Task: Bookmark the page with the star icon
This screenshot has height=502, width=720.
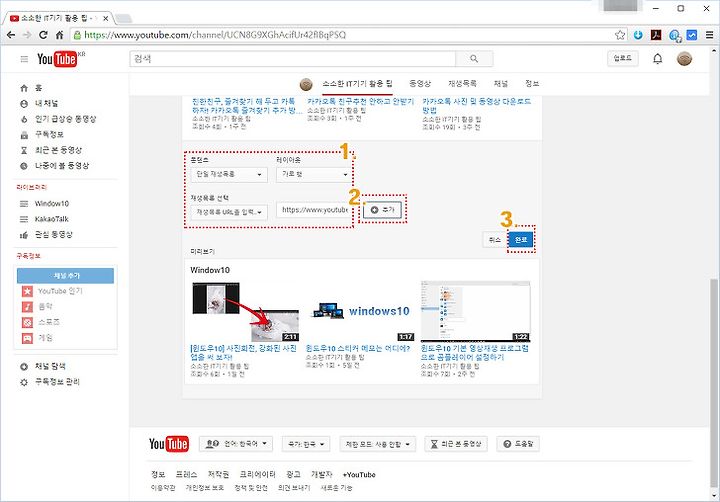Action: (x=620, y=35)
